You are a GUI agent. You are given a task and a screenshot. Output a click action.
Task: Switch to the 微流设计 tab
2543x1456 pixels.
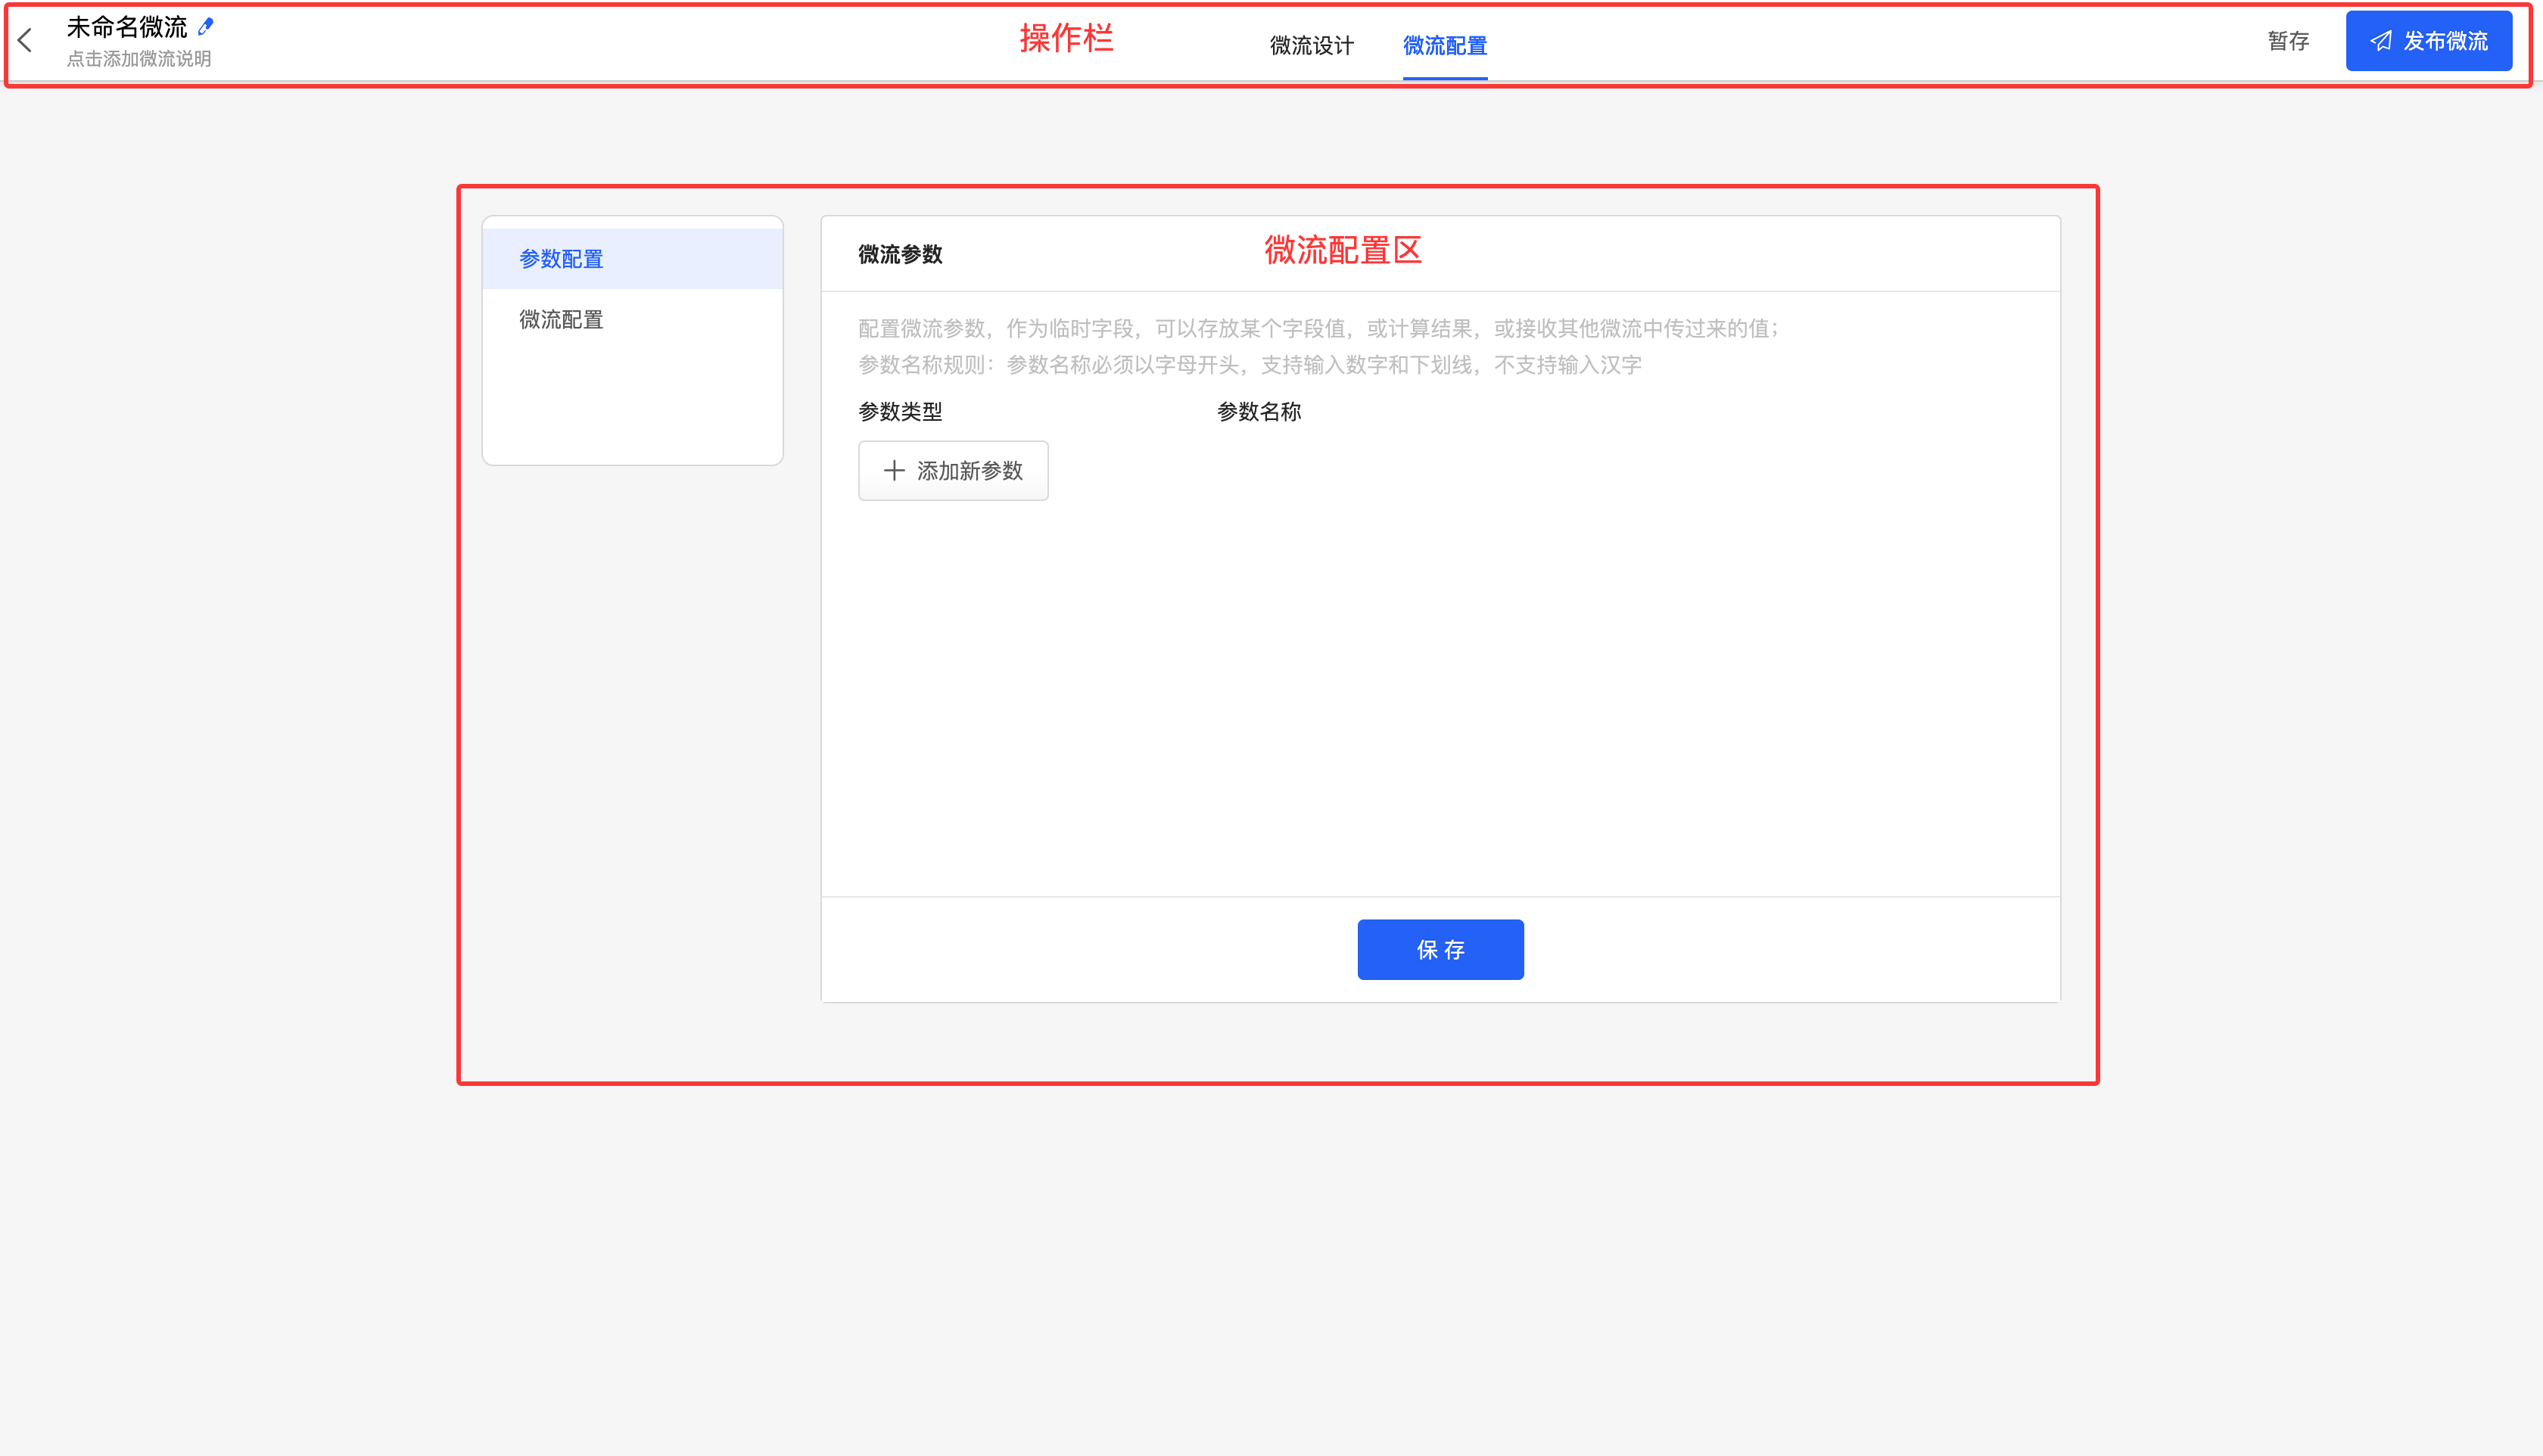point(1311,45)
